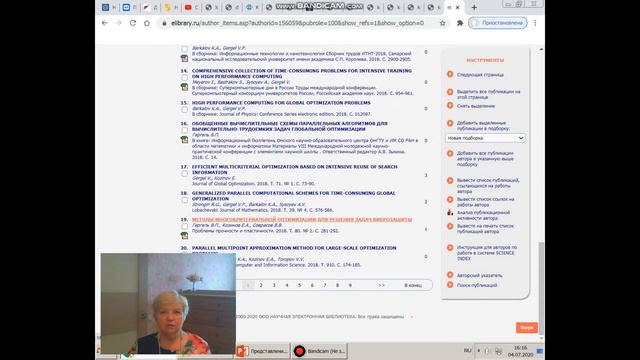The image size is (640, 360).
Task: Open 'Efficient Multicriterial Optimization' publication link
Action: pyautogui.click(x=294, y=169)
